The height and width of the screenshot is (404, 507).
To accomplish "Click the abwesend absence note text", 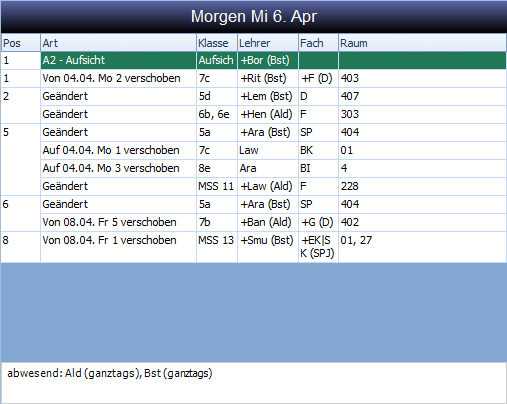I will (110, 373).
